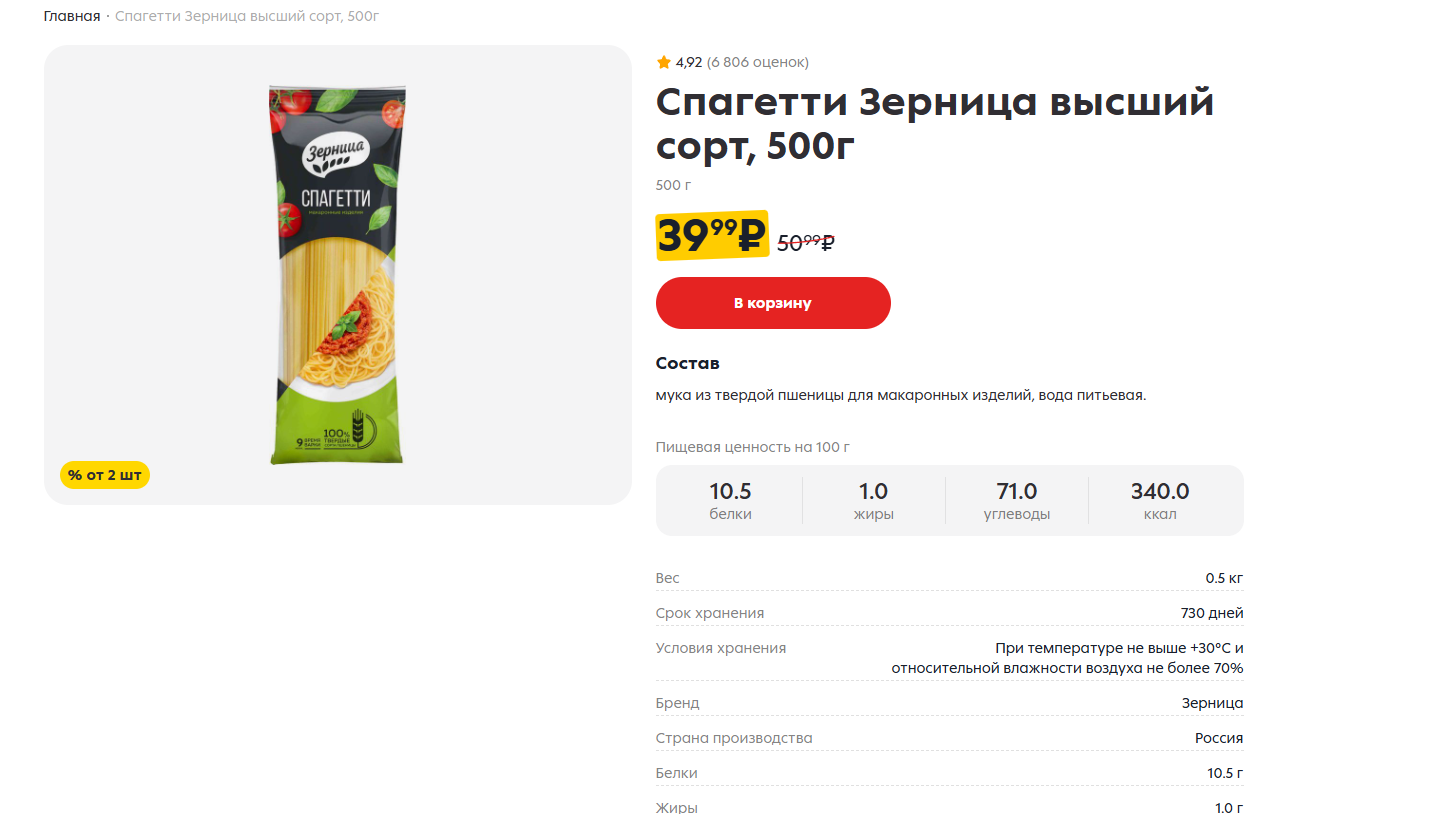This screenshot has height=814, width=1432.
Task: Select the 1.0 жиры nutrition cell
Action: (874, 501)
